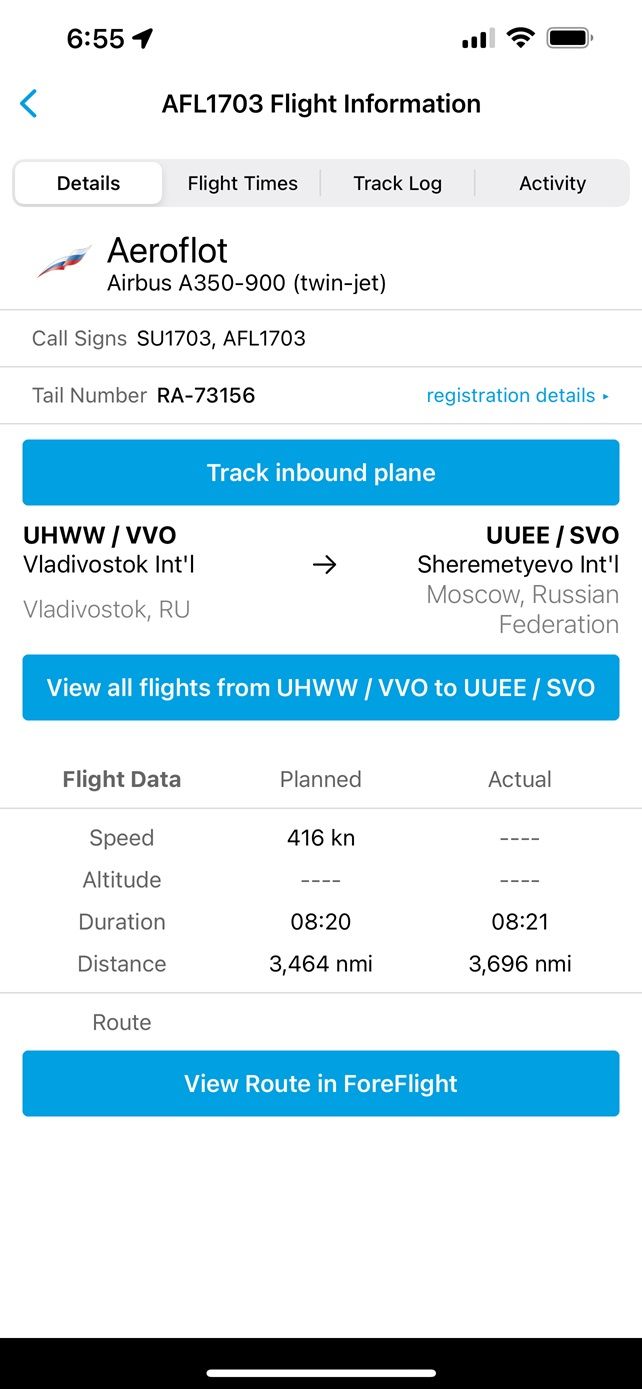This screenshot has width=642, height=1389.
Task: Tap the Wi-Fi status icon
Action: click(520, 38)
